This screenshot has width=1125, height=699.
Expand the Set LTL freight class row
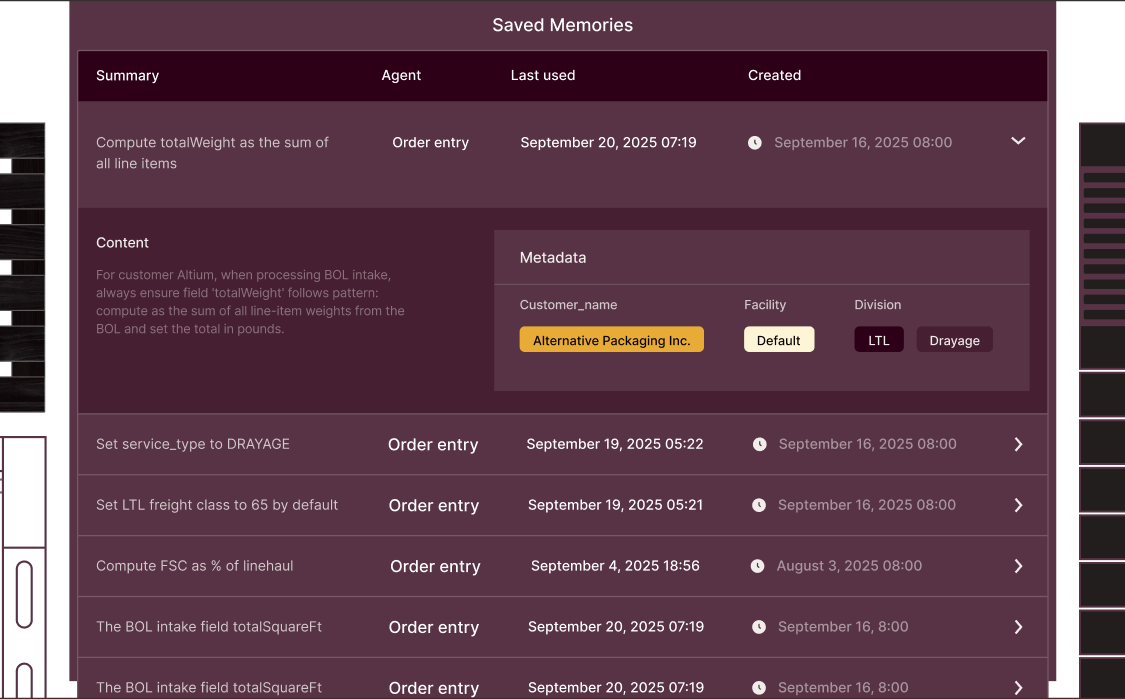click(x=1018, y=506)
